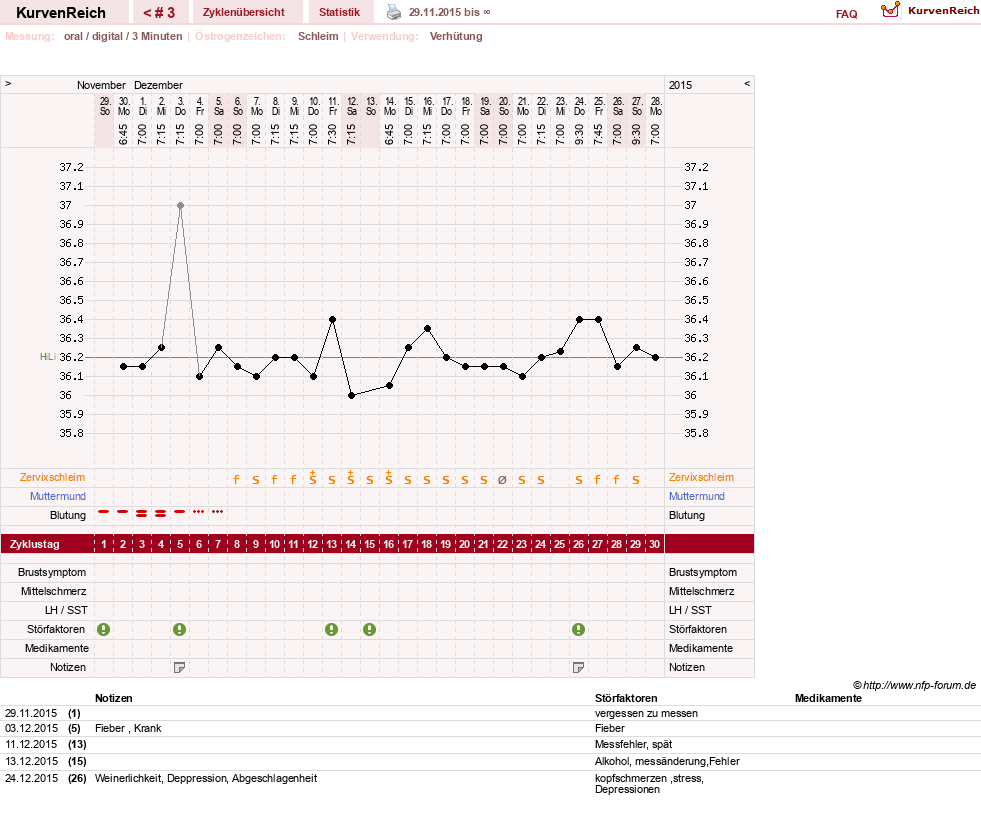The width and height of the screenshot is (981, 831).
Task: Click the Störfaktoren warning icon on cycle day 5
Action: tap(180, 630)
